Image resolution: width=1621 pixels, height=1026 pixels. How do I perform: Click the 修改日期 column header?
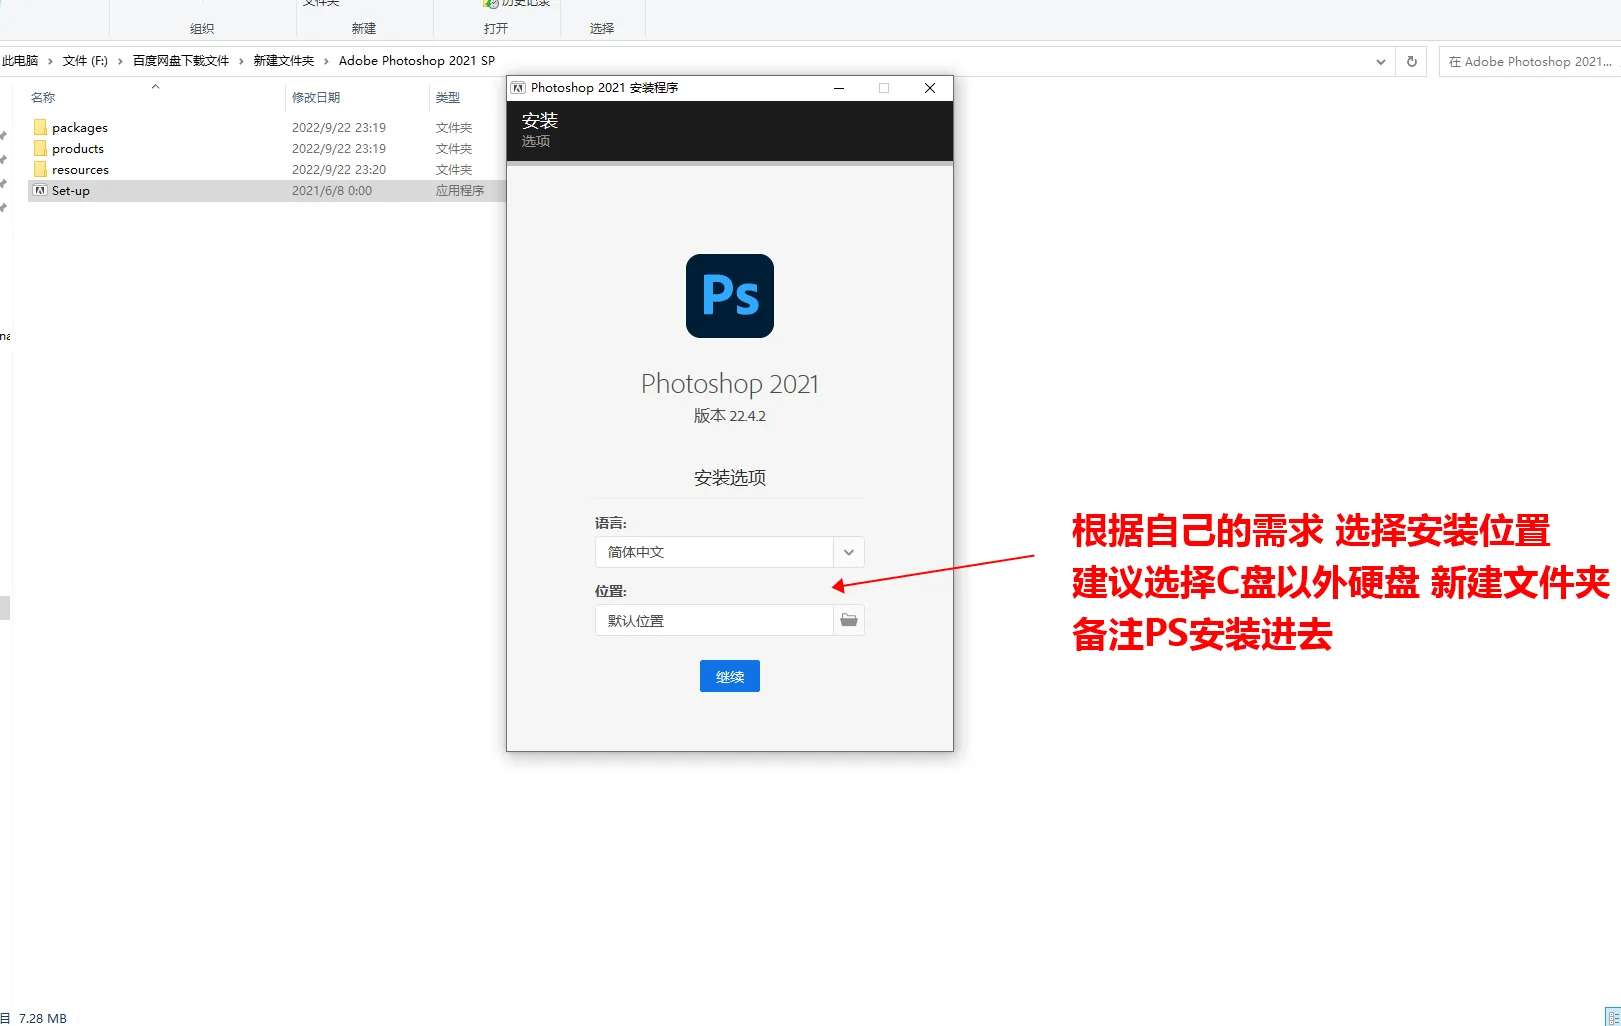pos(317,97)
